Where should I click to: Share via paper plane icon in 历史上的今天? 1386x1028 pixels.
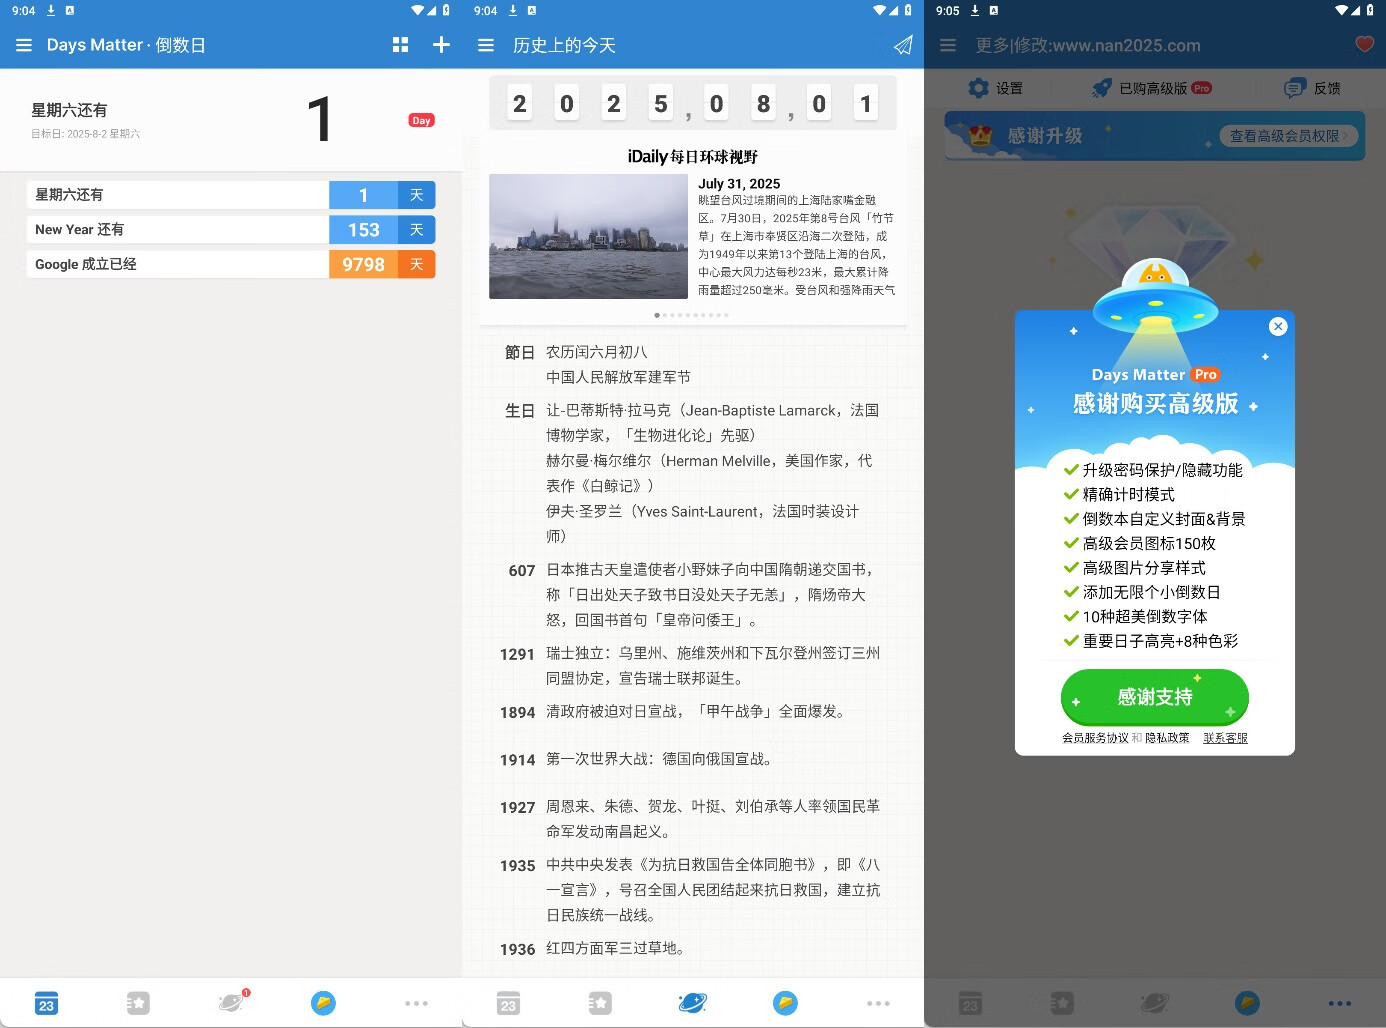click(903, 45)
